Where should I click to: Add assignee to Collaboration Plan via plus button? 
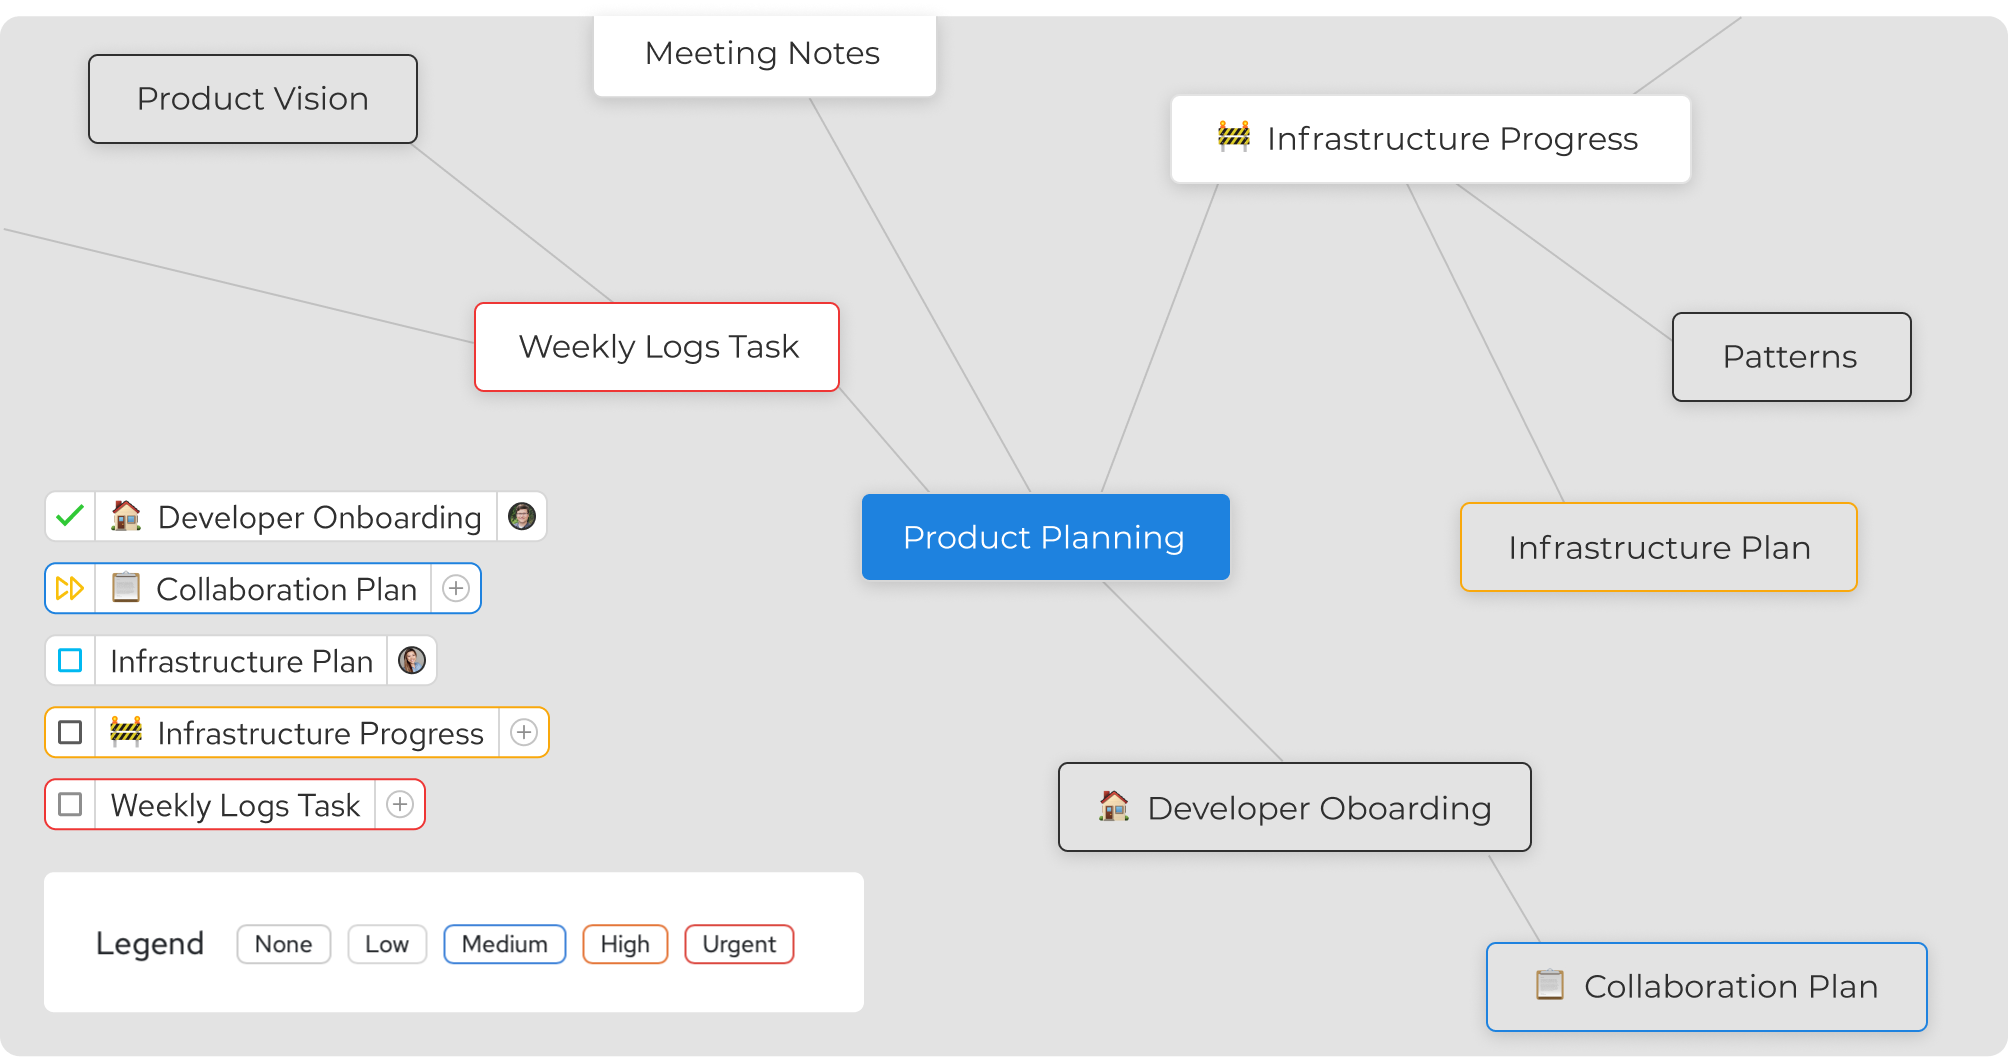[456, 588]
